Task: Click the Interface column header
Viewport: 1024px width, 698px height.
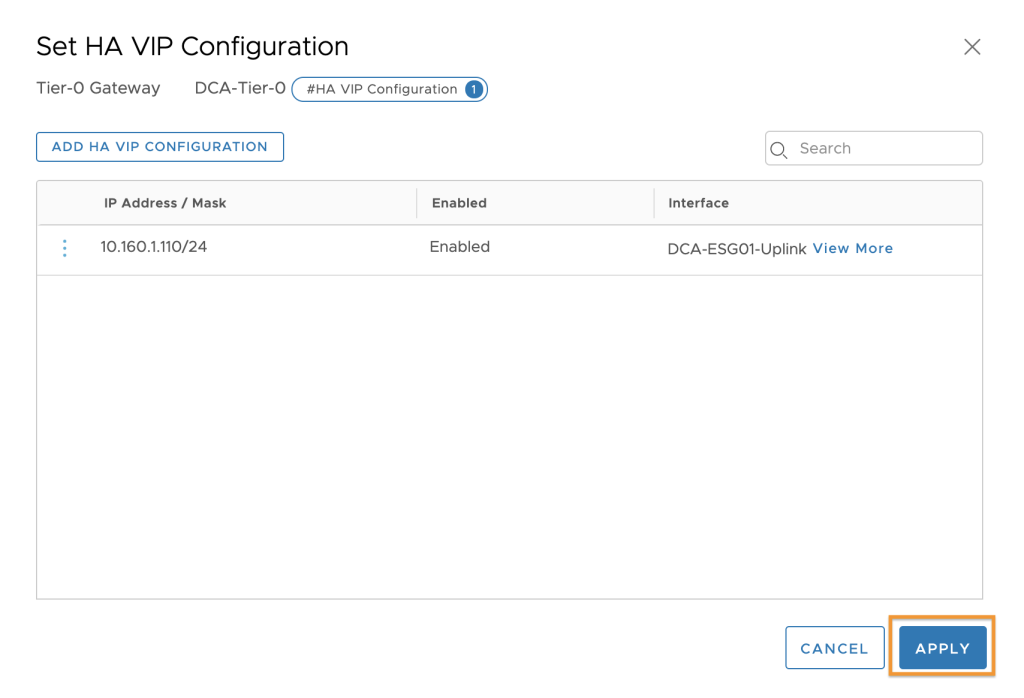Action: tap(698, 203)
